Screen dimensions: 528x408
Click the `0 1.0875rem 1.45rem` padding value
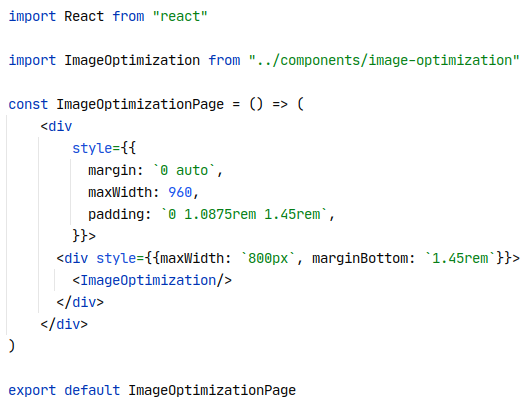tap(244, 214)
